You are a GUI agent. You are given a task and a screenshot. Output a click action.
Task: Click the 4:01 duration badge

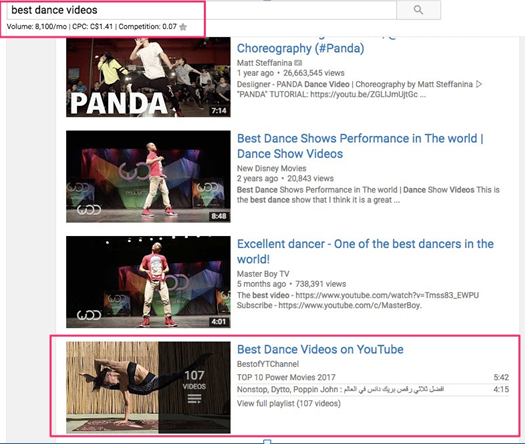pyautogui.click(x=219, y=322)
